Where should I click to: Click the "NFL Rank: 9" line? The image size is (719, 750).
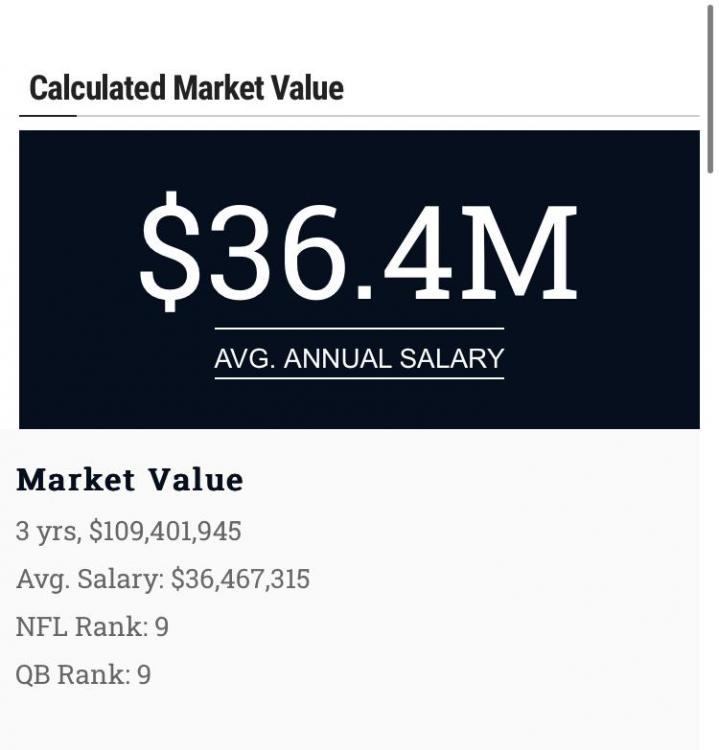coord(92,627)
